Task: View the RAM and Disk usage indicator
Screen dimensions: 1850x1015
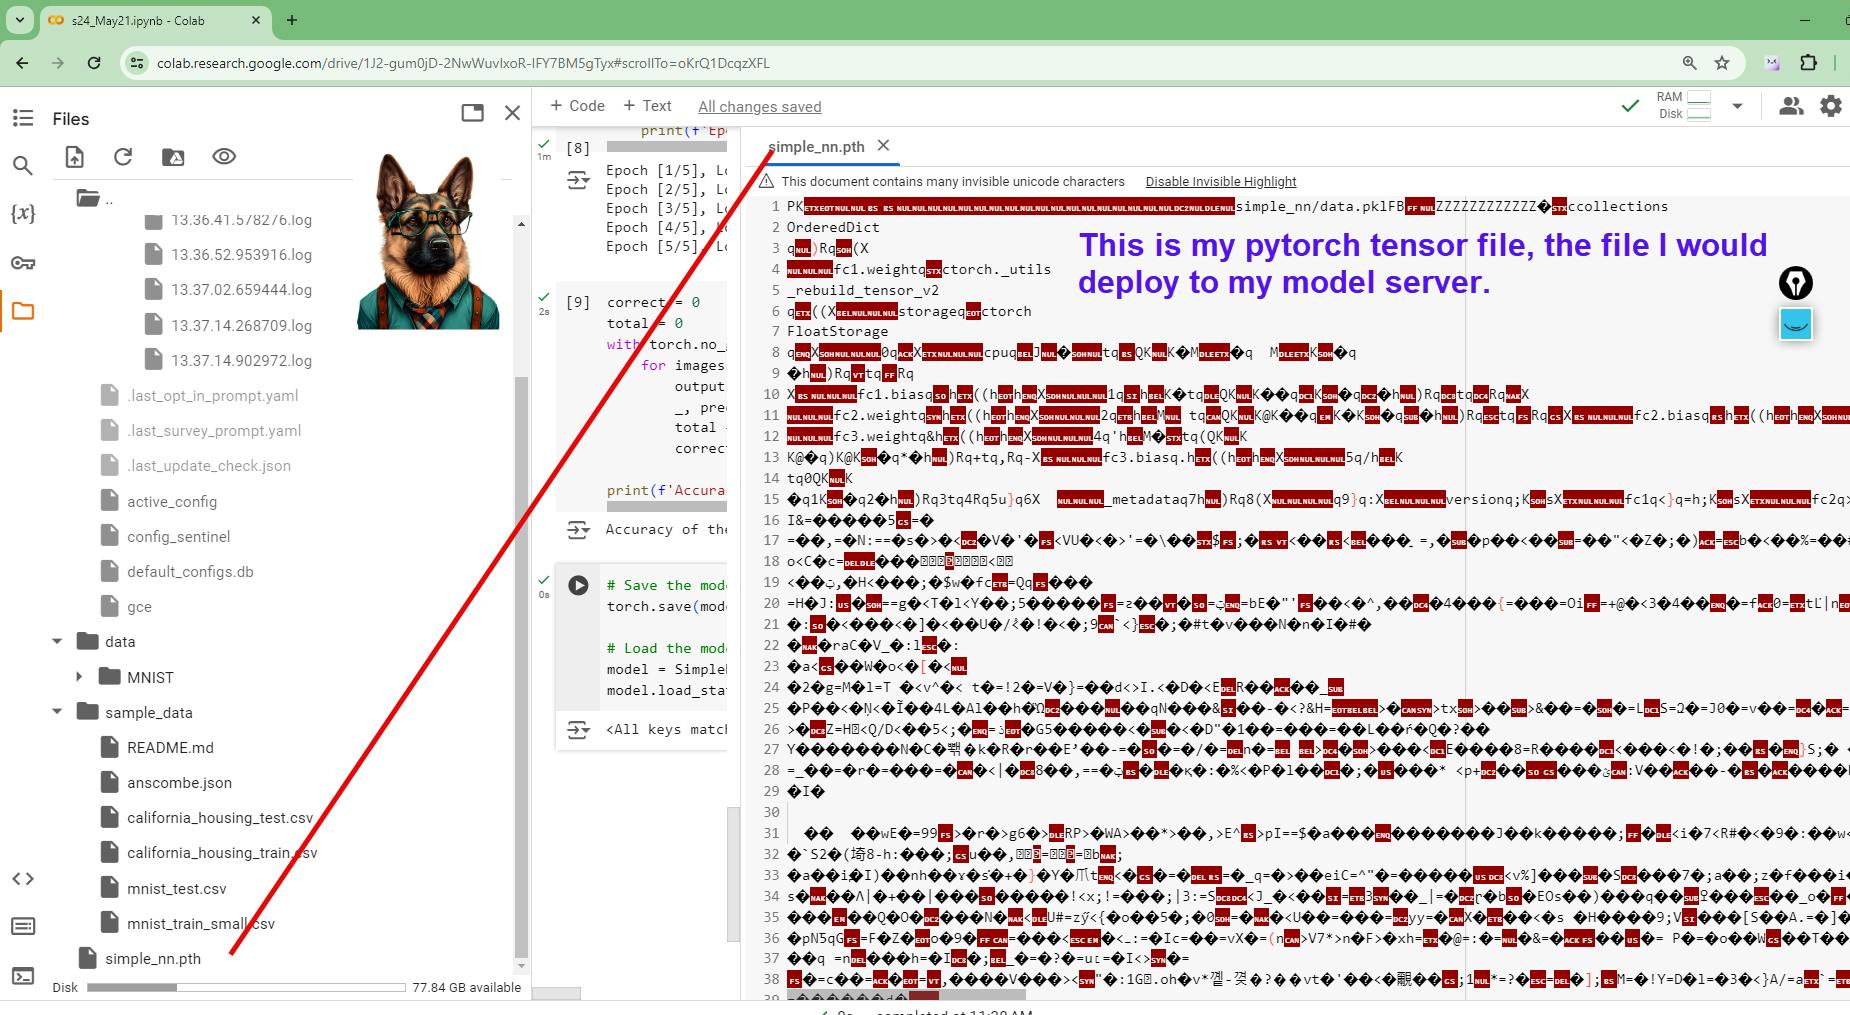Action: (x=1683, y=106)
